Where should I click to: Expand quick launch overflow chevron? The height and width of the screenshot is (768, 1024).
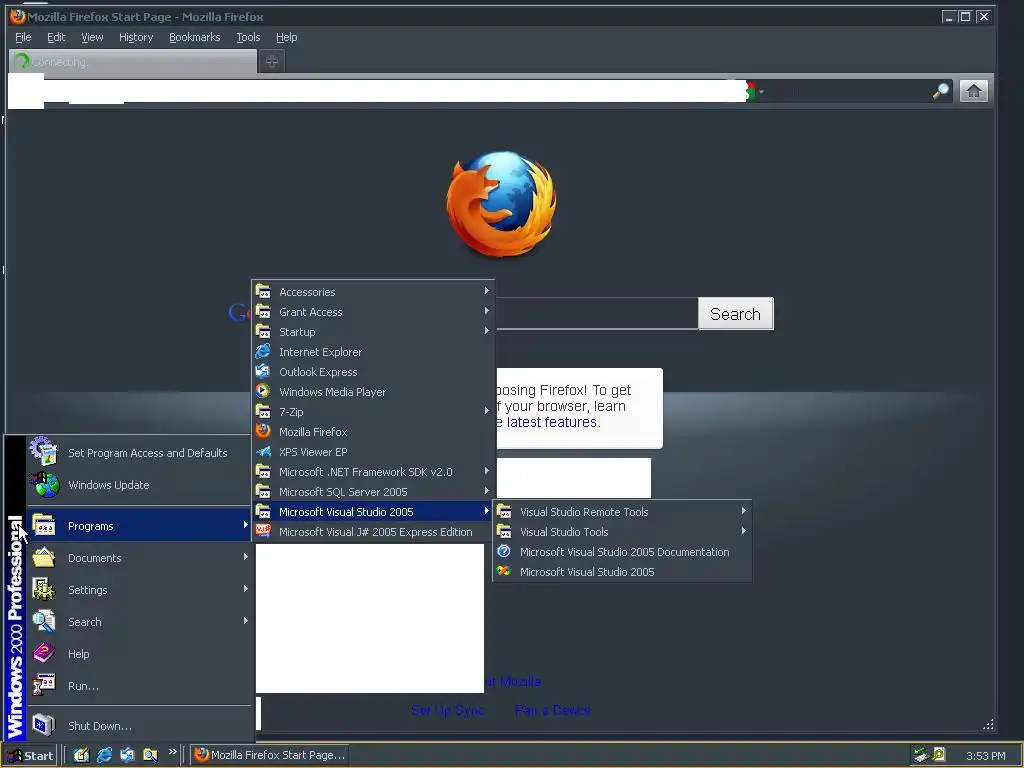[172, 752]
